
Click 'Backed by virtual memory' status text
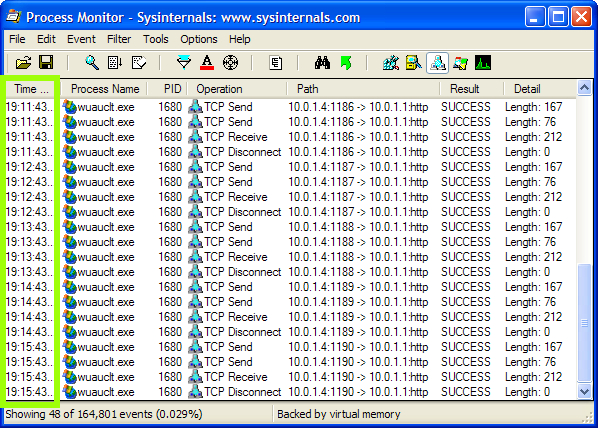click(x=339, y=414)
